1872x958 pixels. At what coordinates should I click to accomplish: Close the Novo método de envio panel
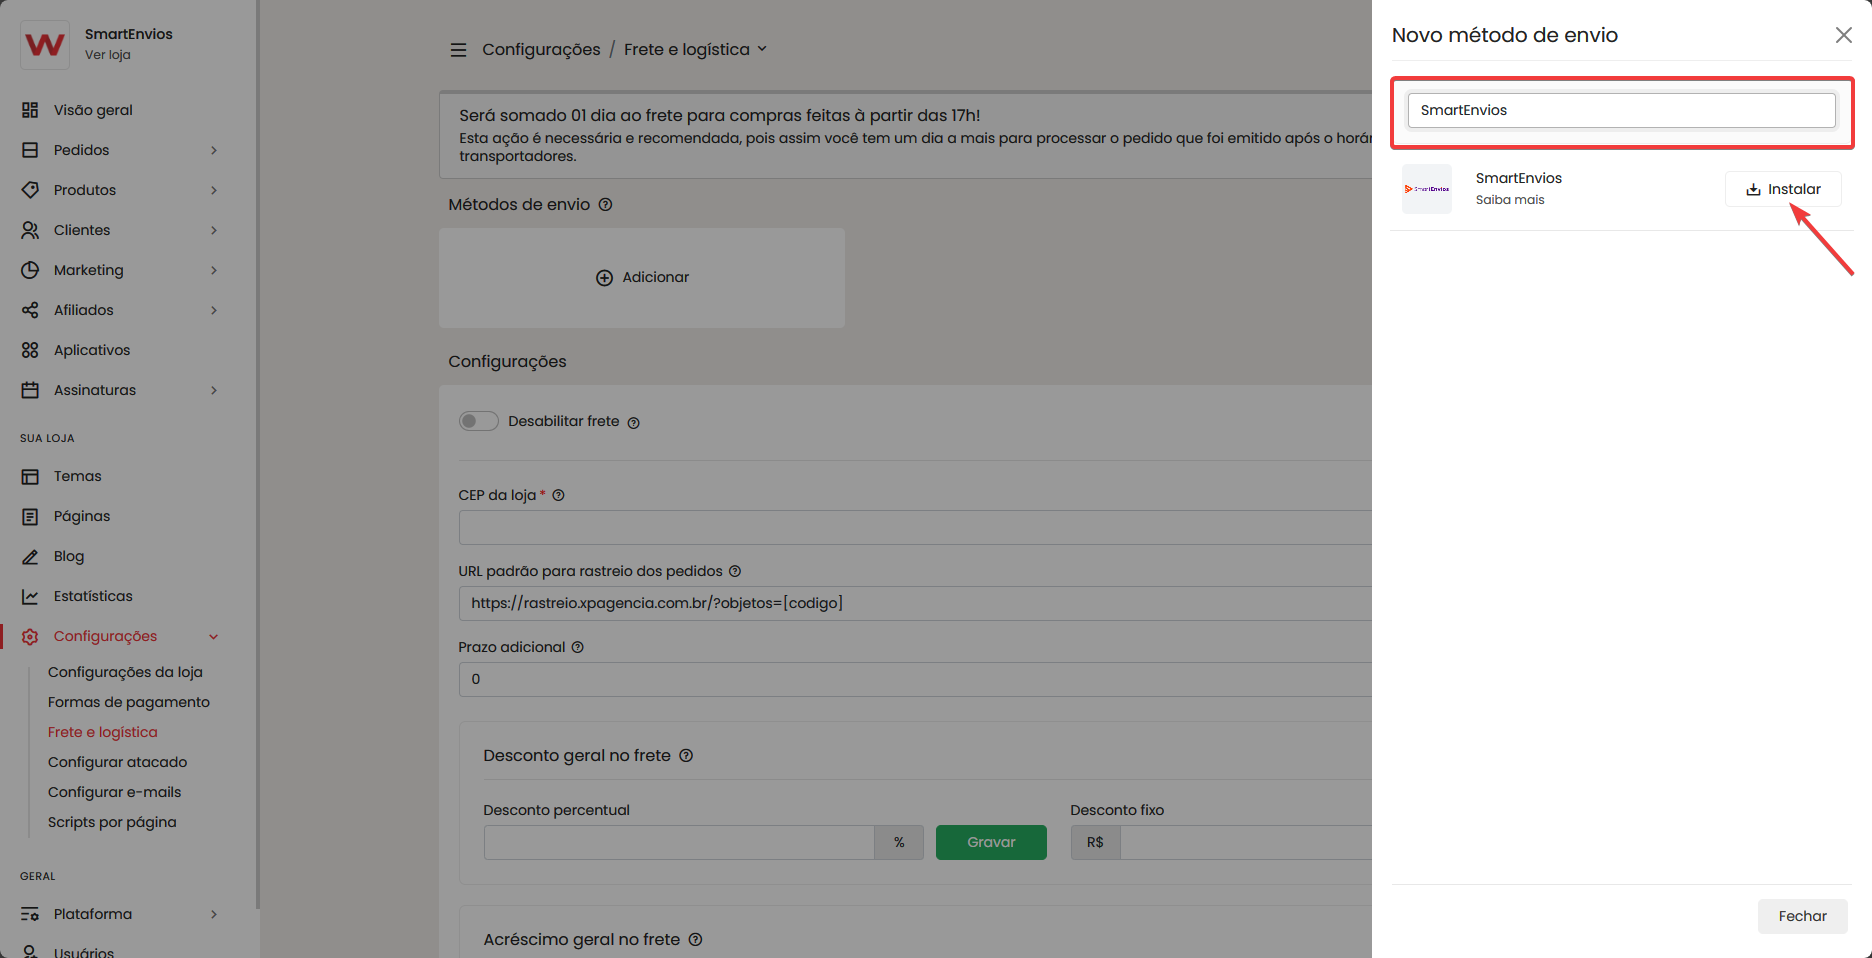[1843, 35]
